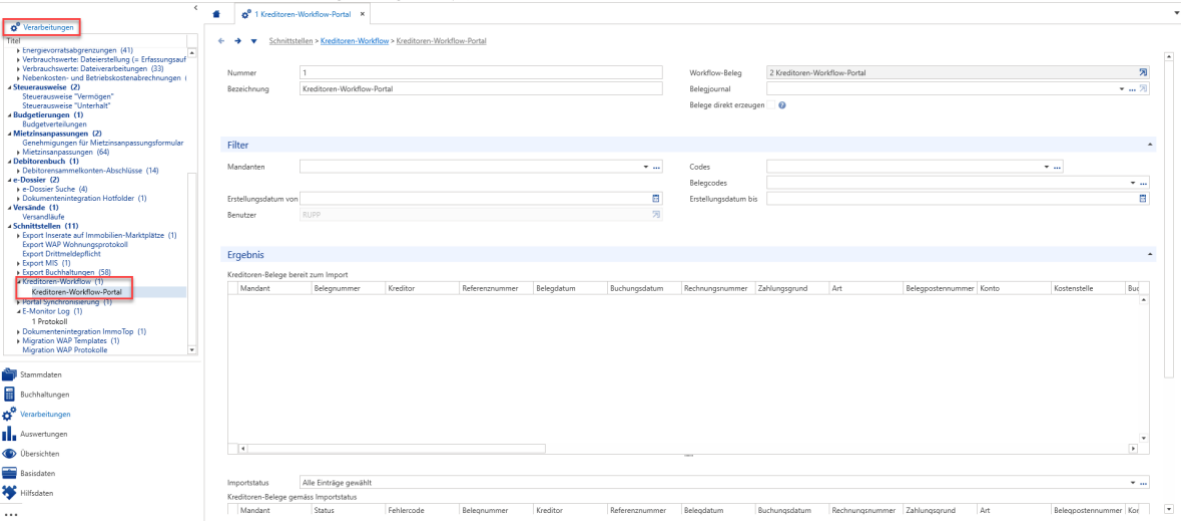Click horizontal scrollbar of import-ready table
Viewport: 1181px width, 521px height.
396,448
